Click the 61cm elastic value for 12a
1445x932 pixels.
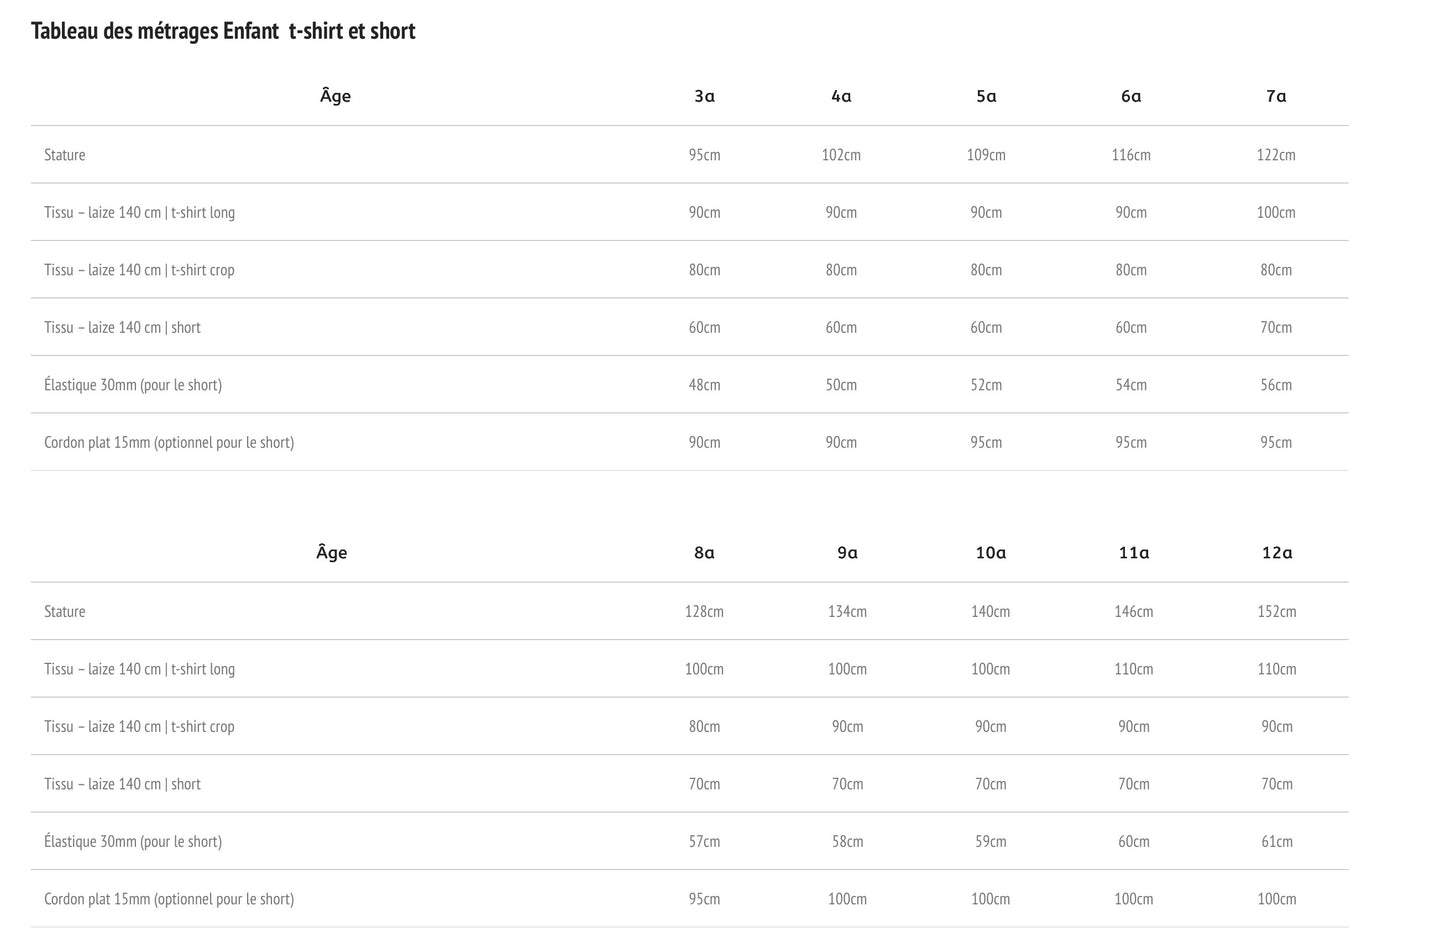coord(1277,841)
